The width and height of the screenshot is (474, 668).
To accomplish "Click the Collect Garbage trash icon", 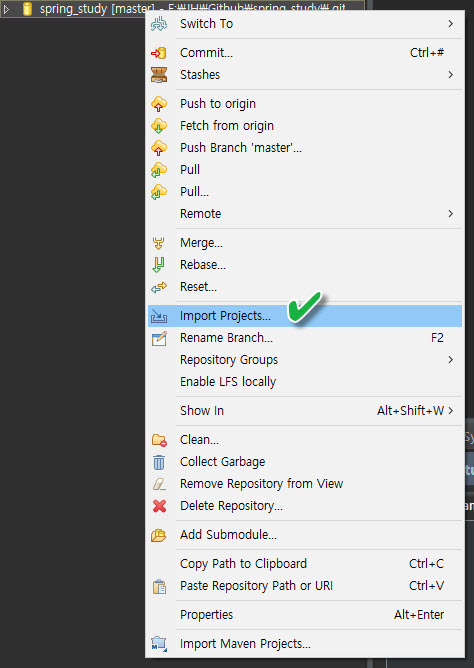I will point(159,462).
